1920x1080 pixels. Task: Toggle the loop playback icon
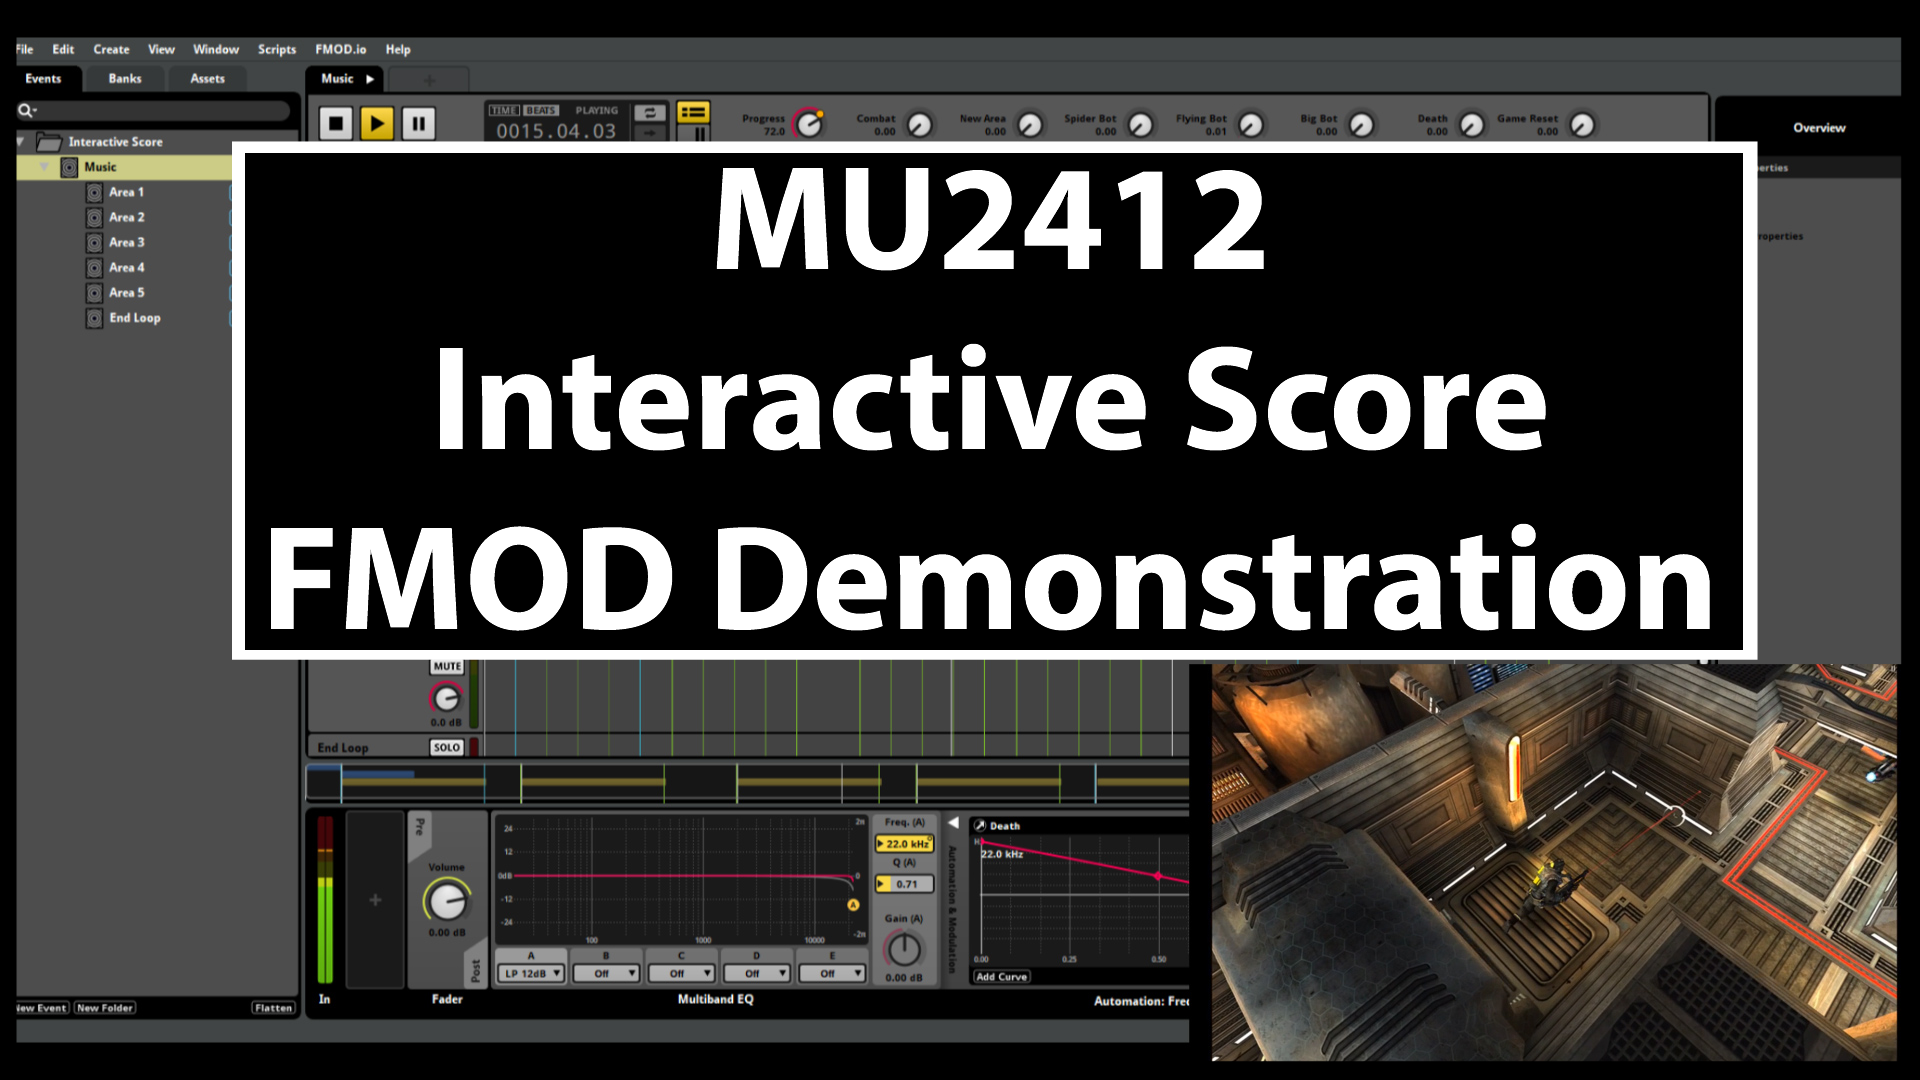(650, 113)
